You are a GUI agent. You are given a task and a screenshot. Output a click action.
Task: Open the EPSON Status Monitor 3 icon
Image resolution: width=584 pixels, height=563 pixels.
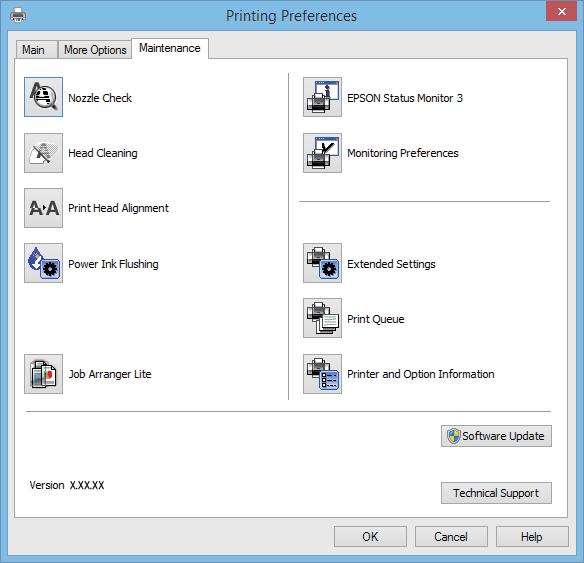tap(323, 97)
